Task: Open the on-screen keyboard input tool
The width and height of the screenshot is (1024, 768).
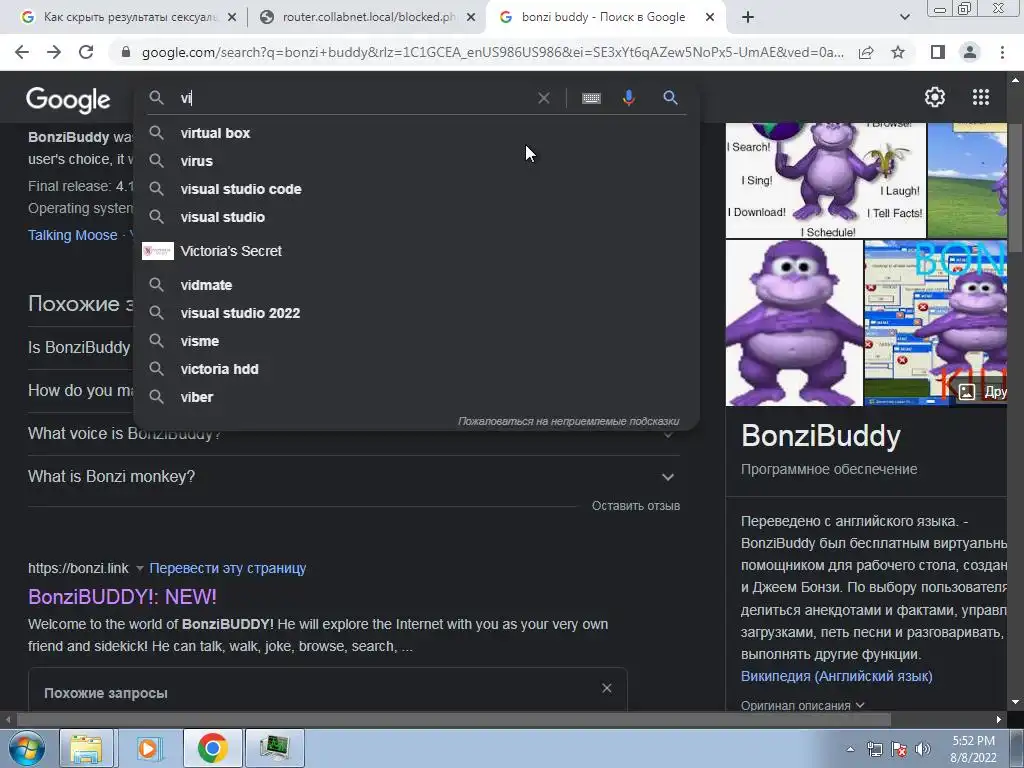Action: pos(591,98)
